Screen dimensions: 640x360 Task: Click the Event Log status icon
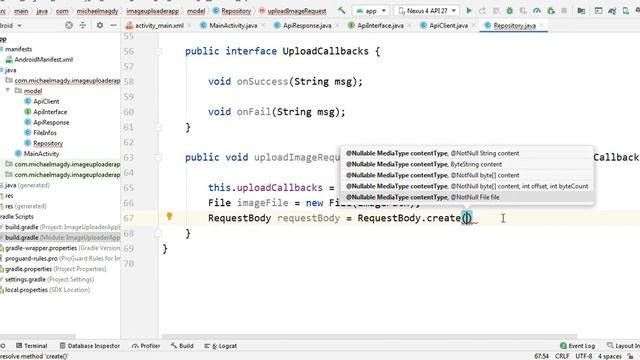coord(563,346)
